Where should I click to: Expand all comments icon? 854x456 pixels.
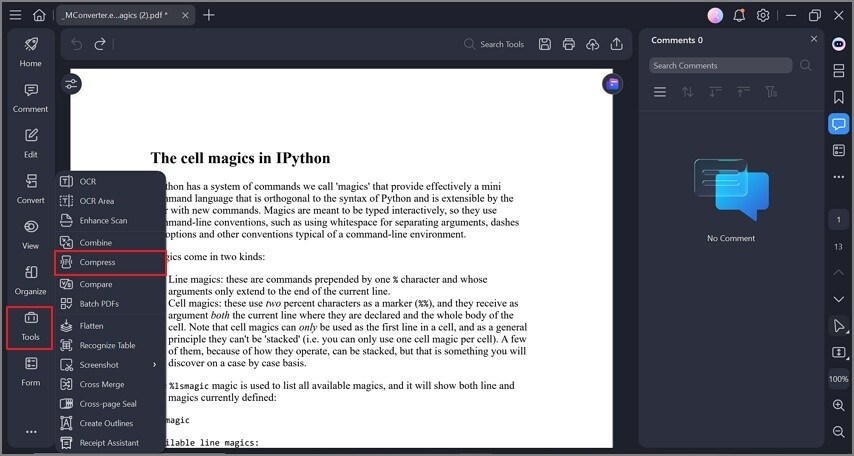[716, 92]
